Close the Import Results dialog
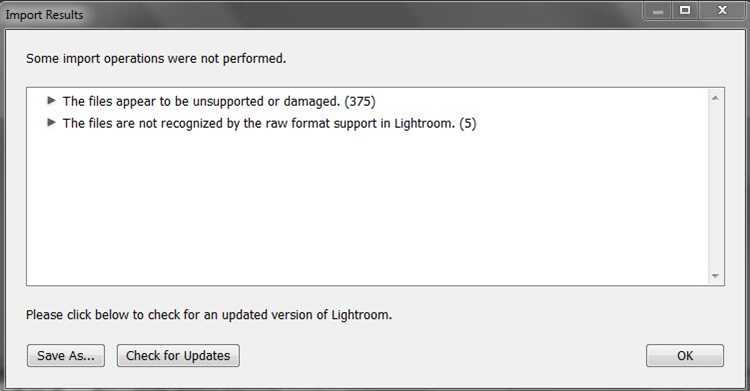The image size is (750, 391). click(x=722, y=11)
